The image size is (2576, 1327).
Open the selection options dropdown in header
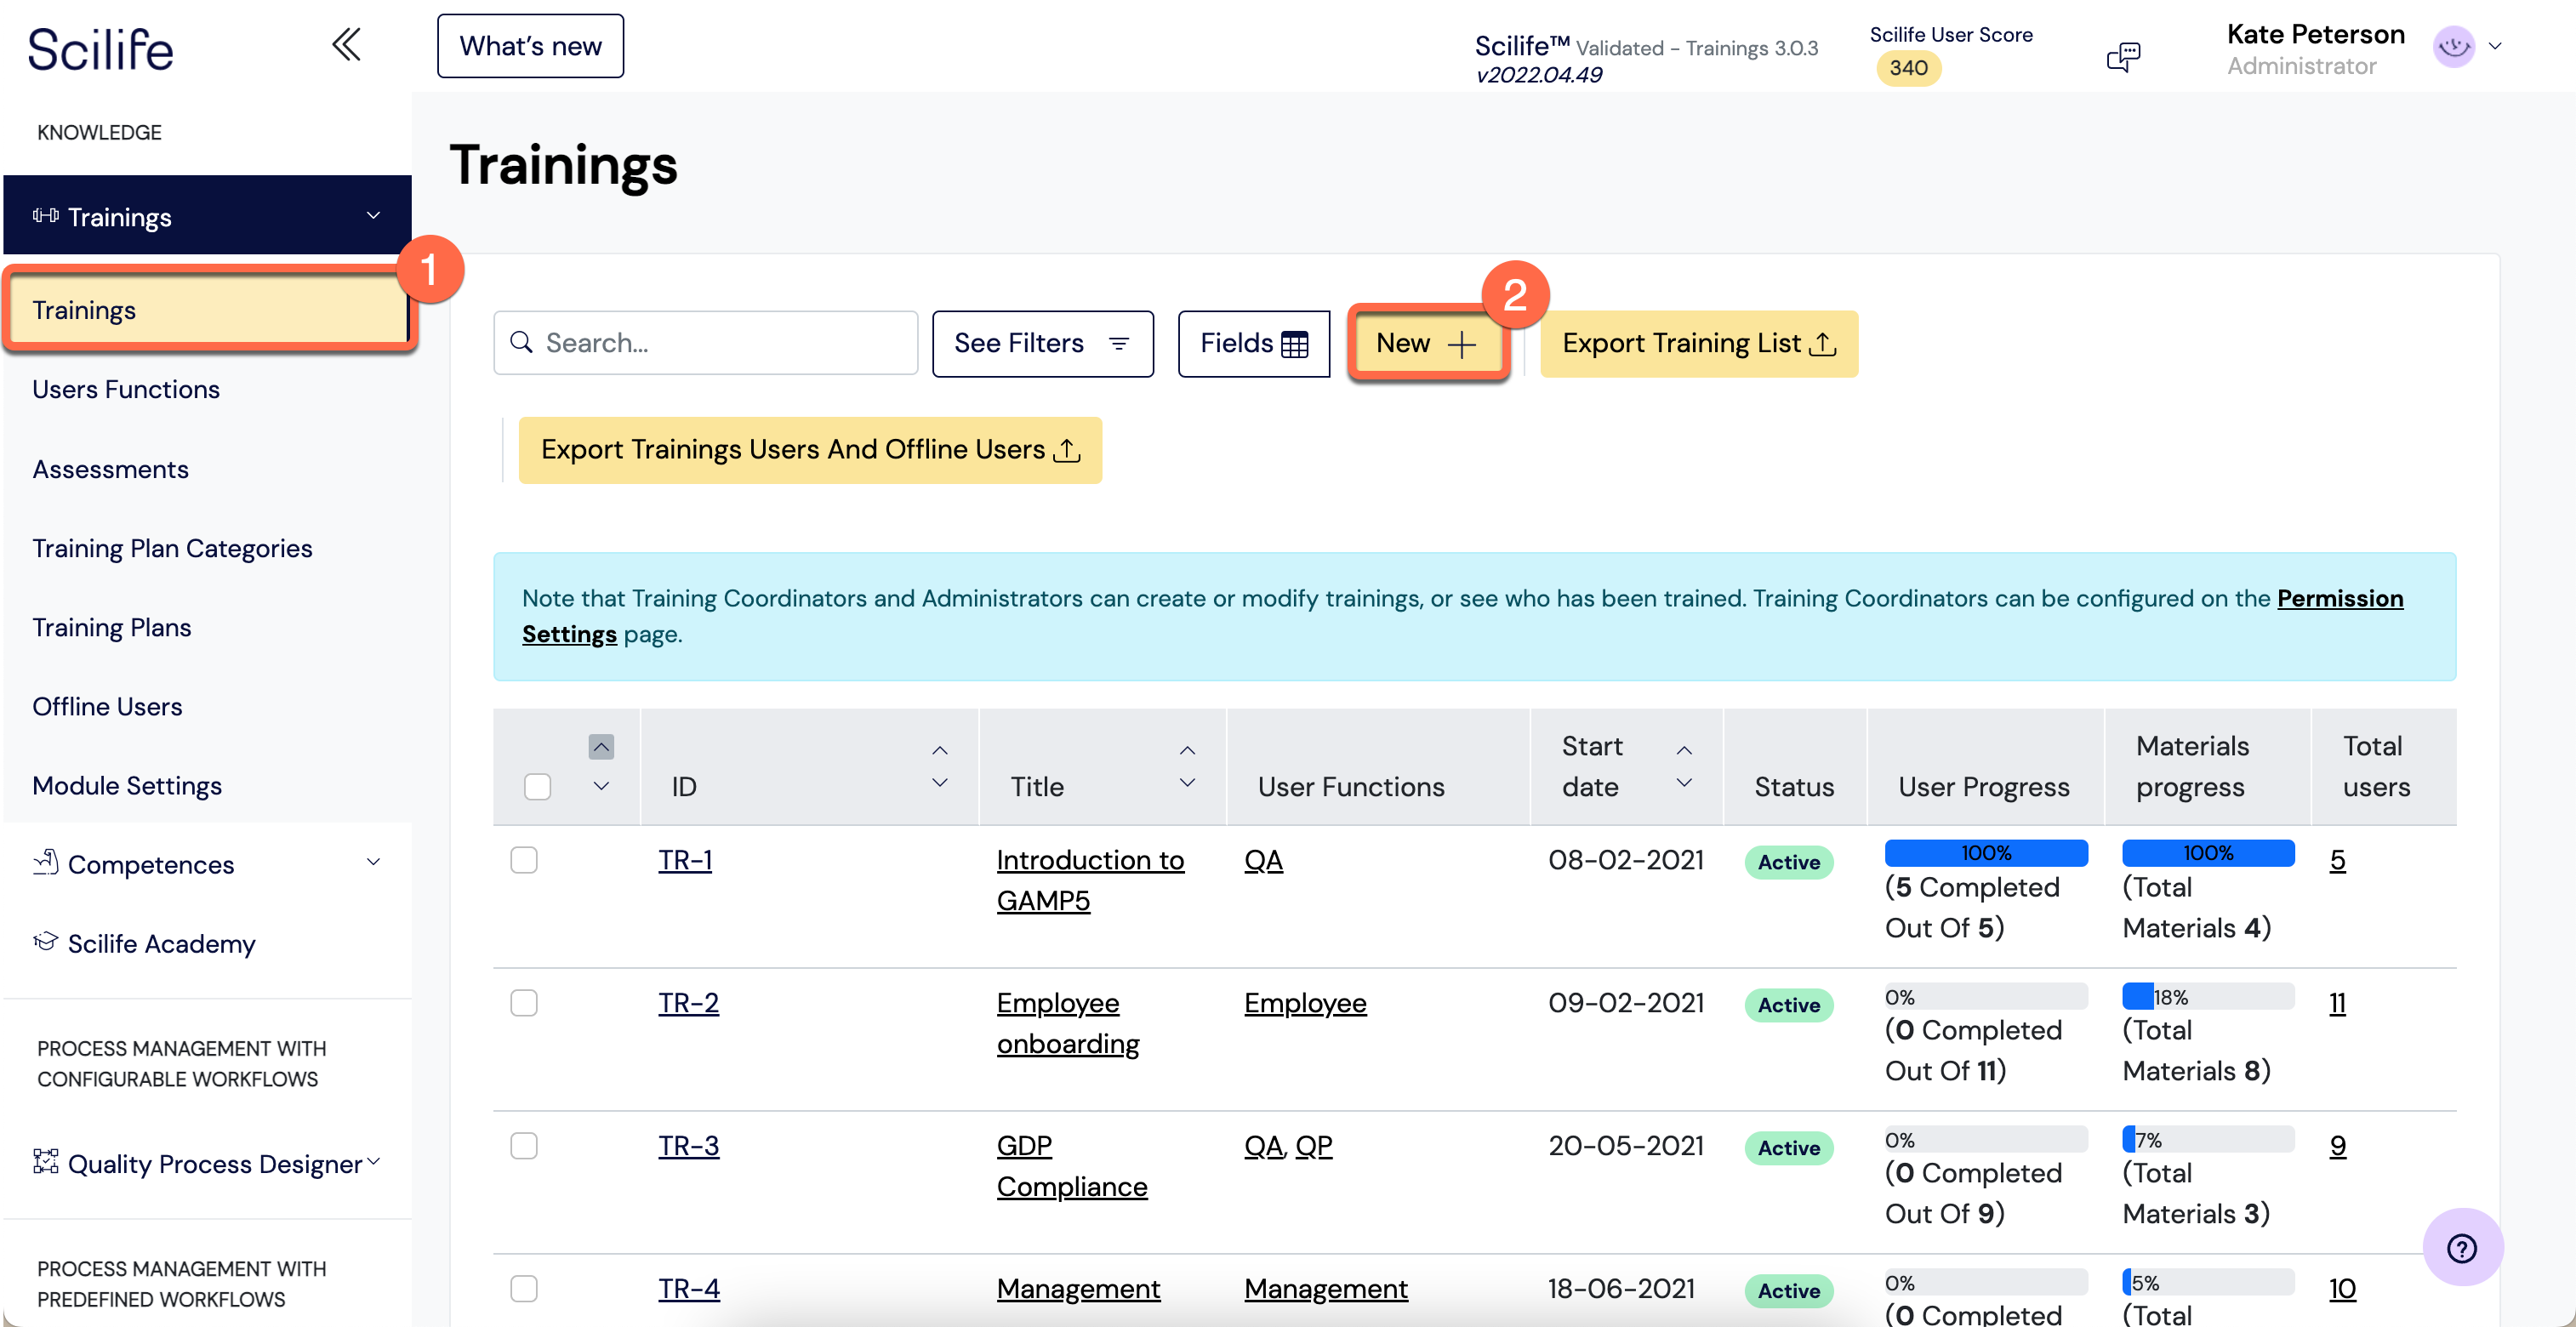601,786
